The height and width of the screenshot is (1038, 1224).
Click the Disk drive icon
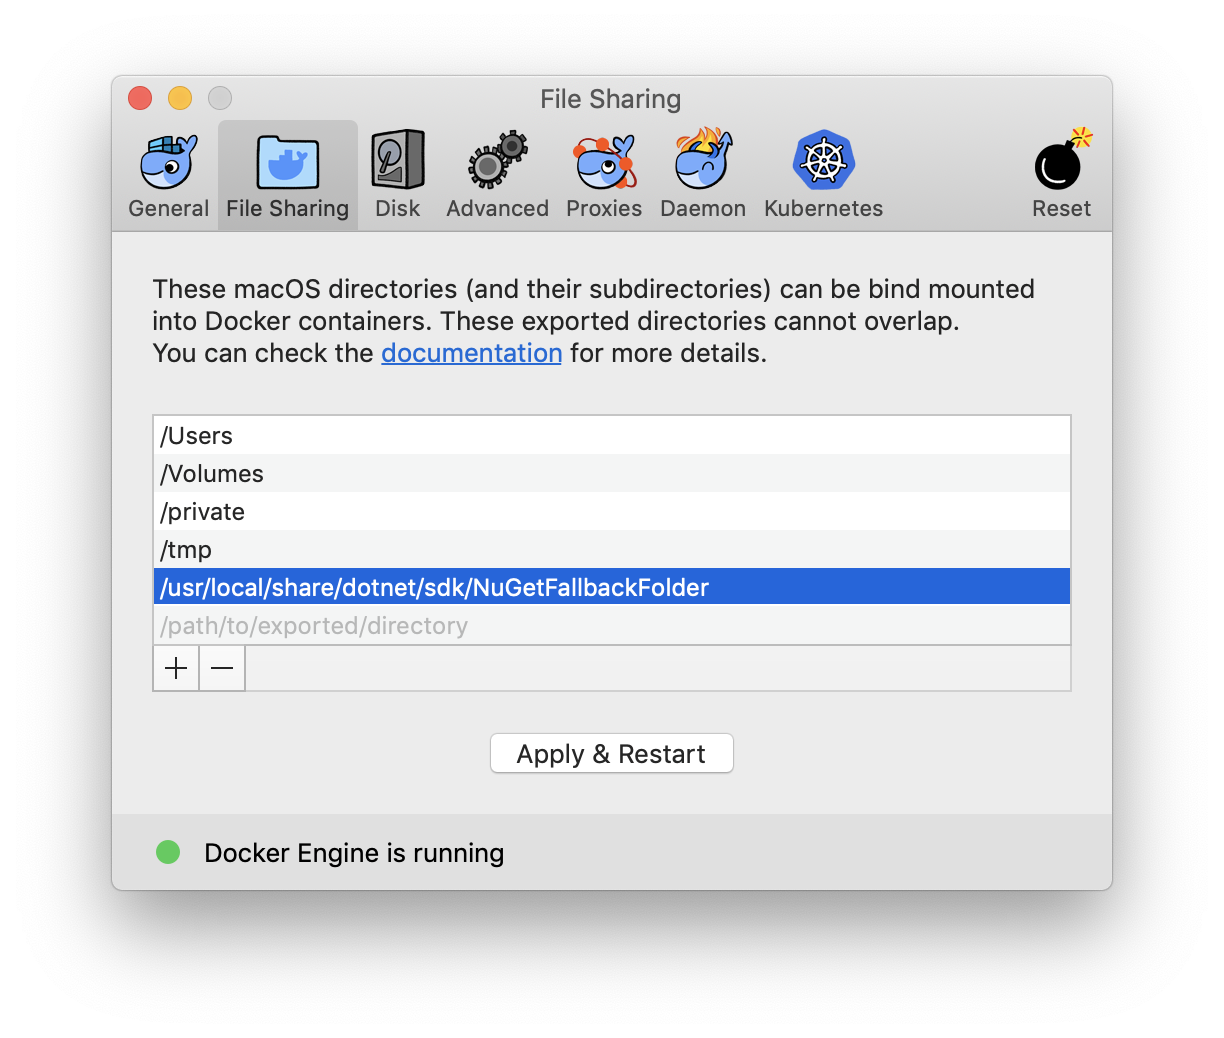(397, 160)
